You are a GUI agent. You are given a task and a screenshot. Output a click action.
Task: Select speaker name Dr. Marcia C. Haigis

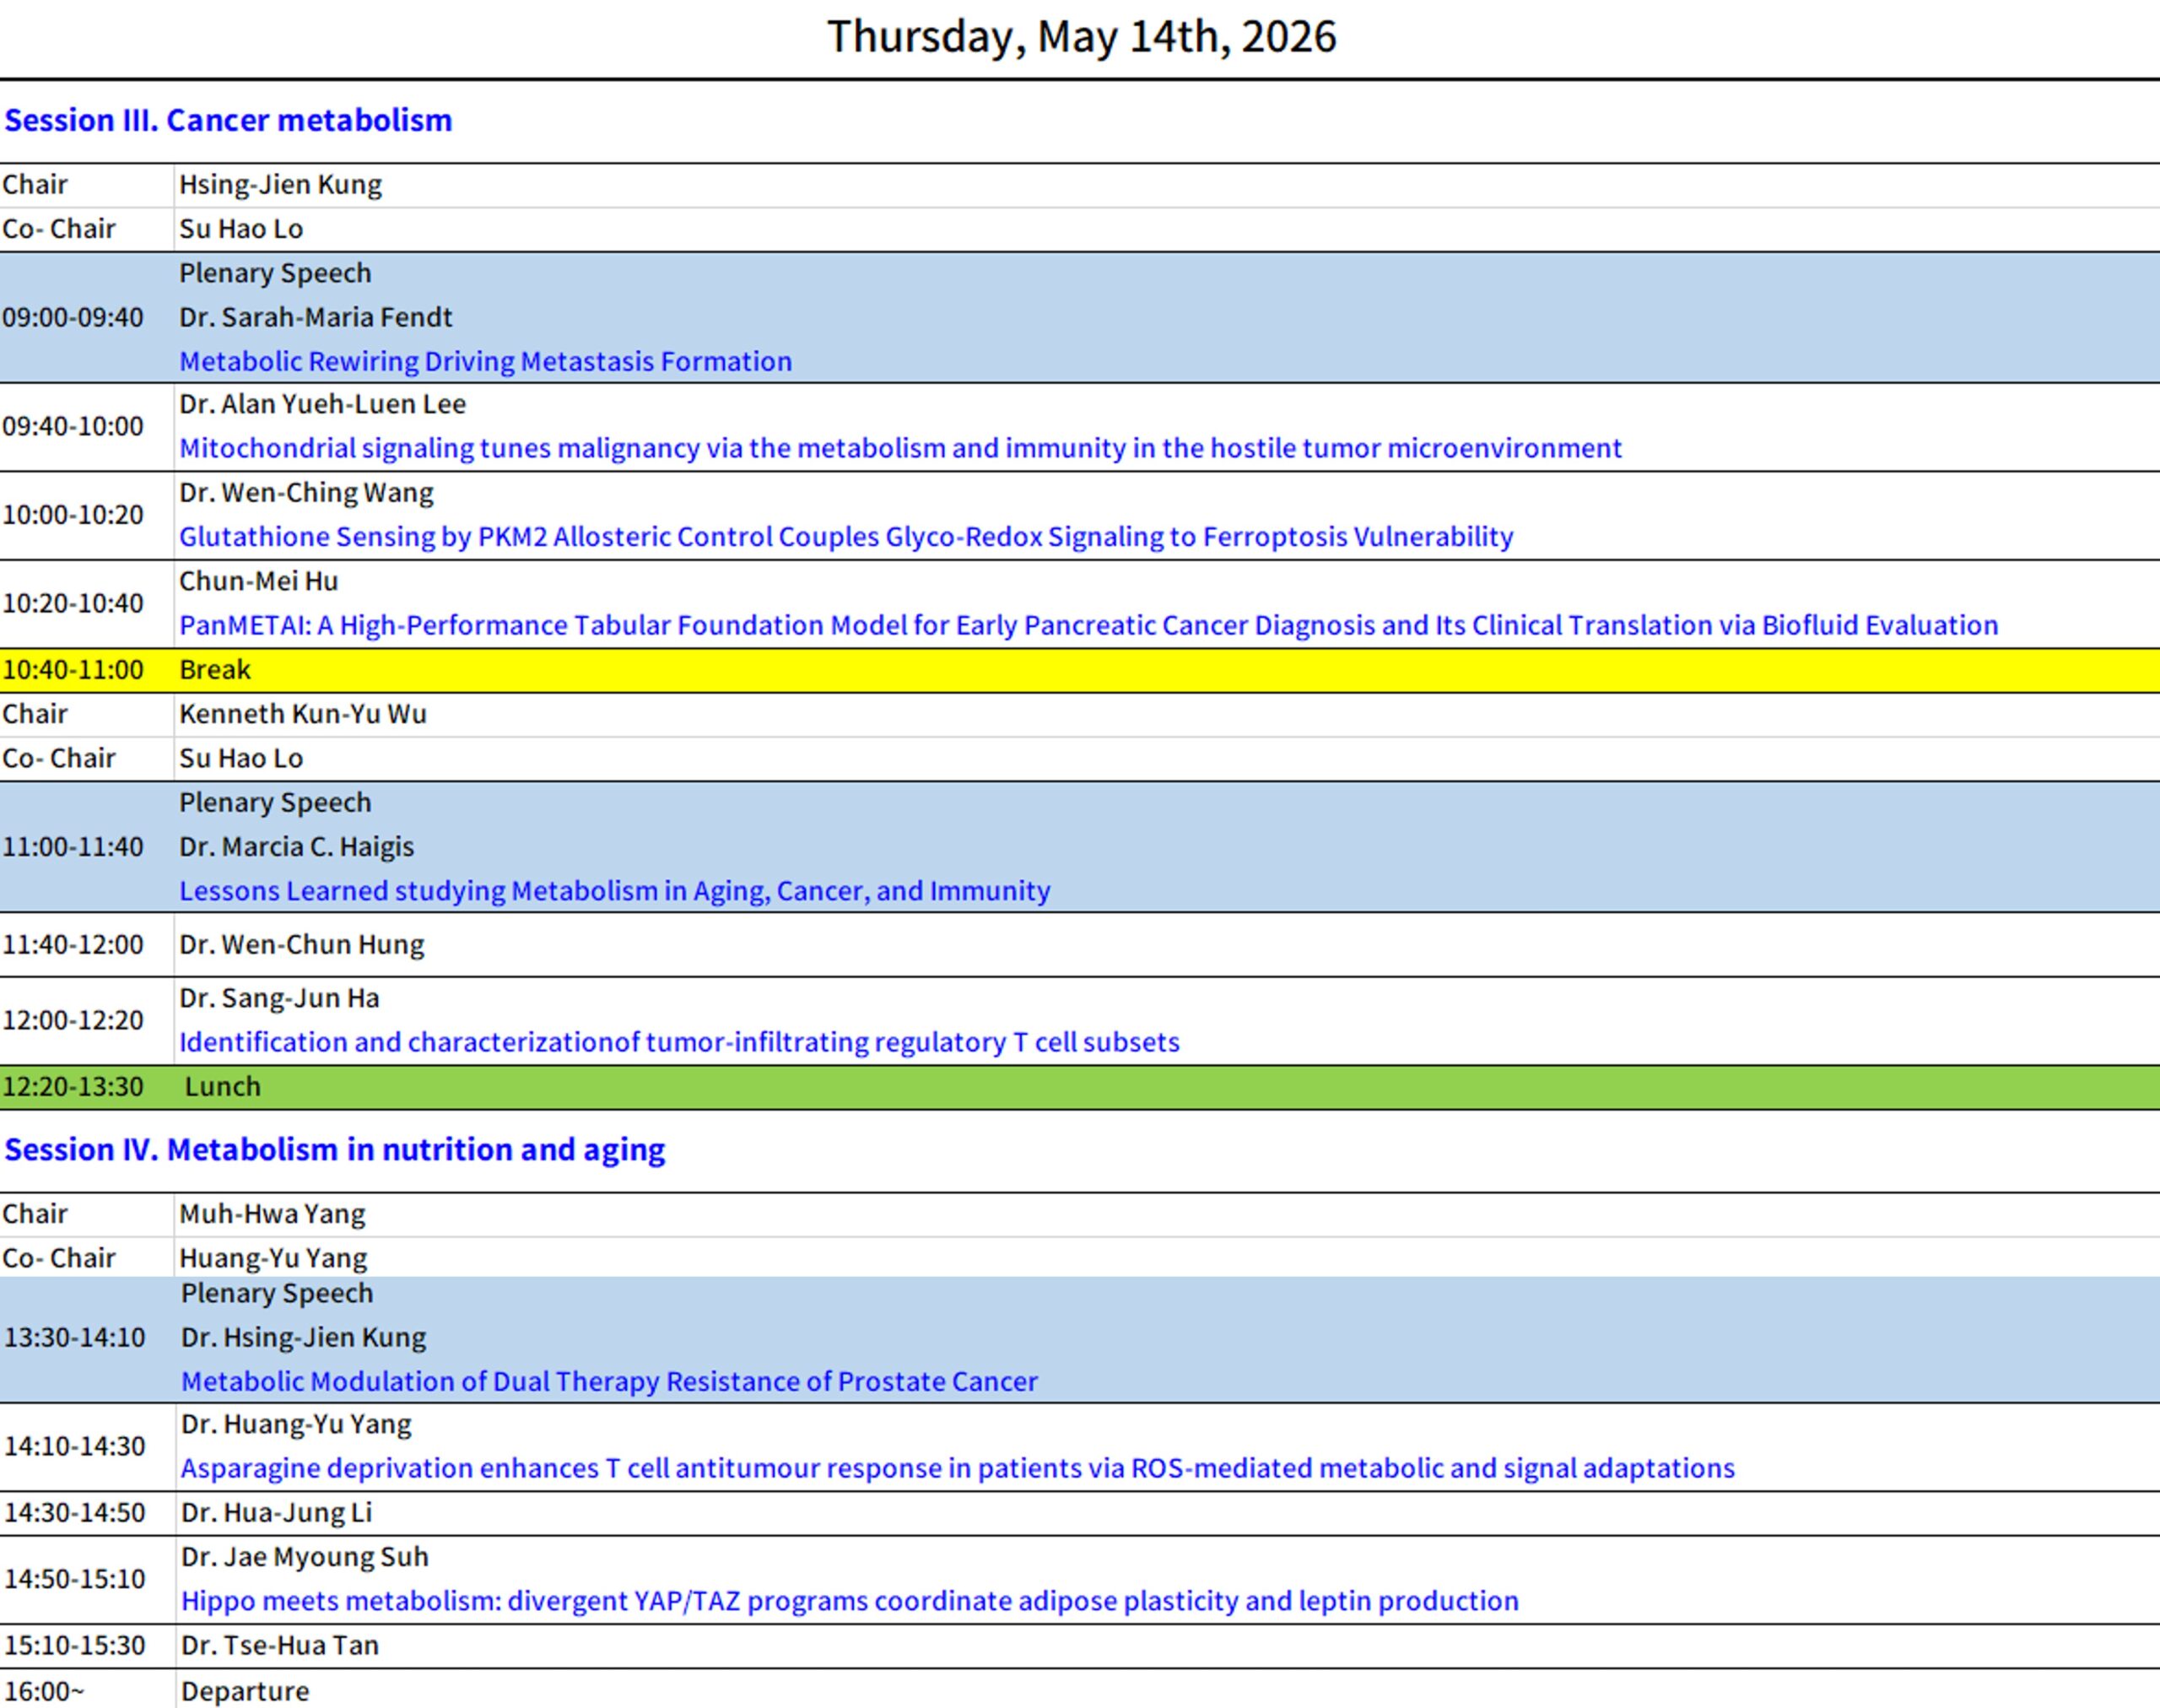coord(296,847)
